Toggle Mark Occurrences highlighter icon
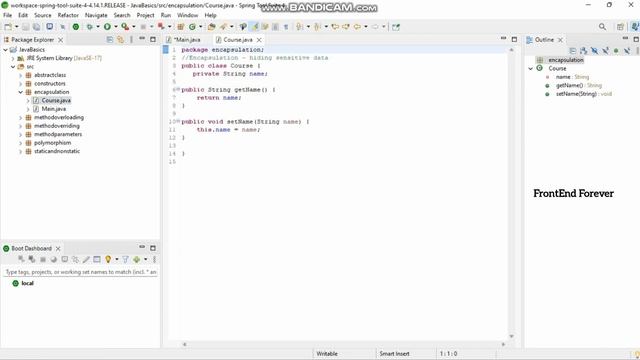The width and height of the screenshot is (640, 360). tap(254, 27)
